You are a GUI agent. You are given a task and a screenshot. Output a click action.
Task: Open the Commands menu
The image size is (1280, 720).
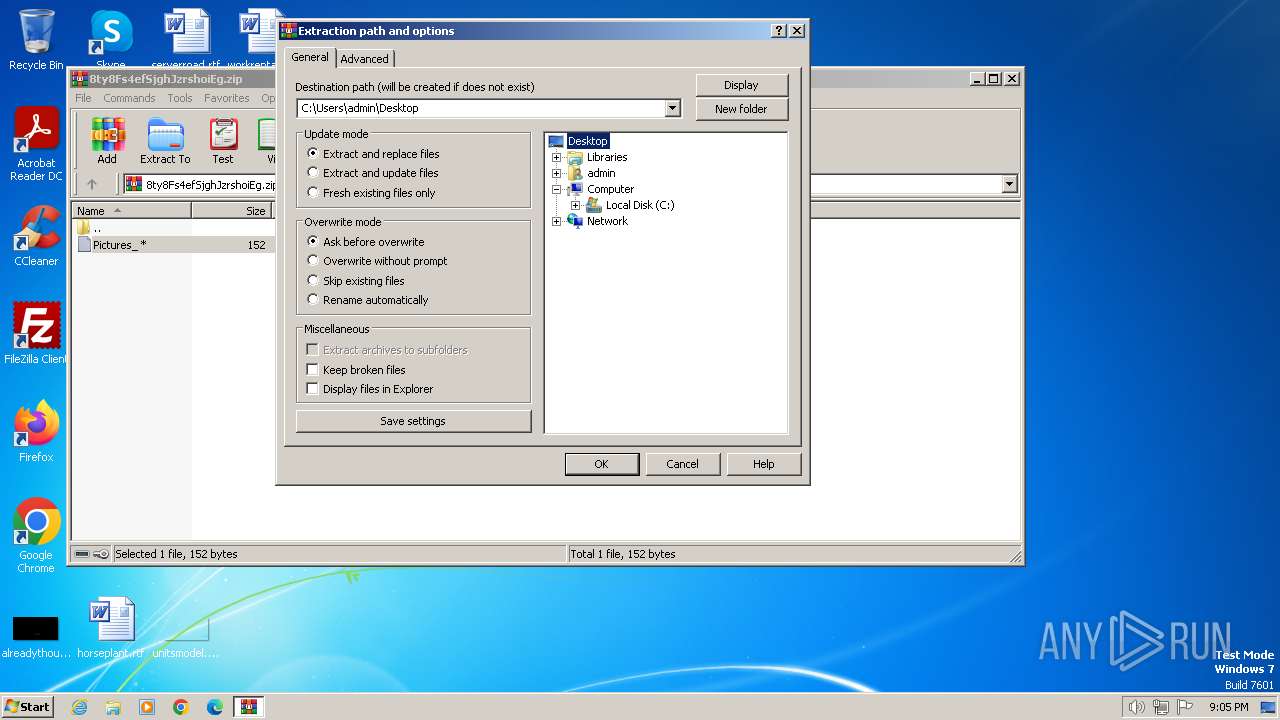[x=129, y=98]
